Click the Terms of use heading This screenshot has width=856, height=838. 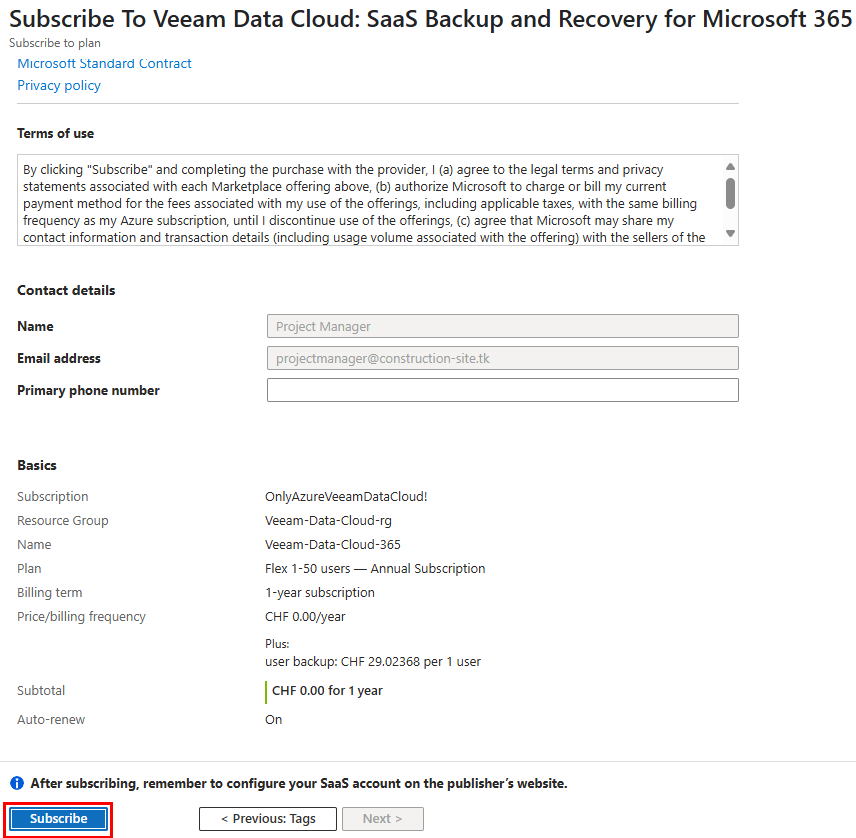[55, 133]
